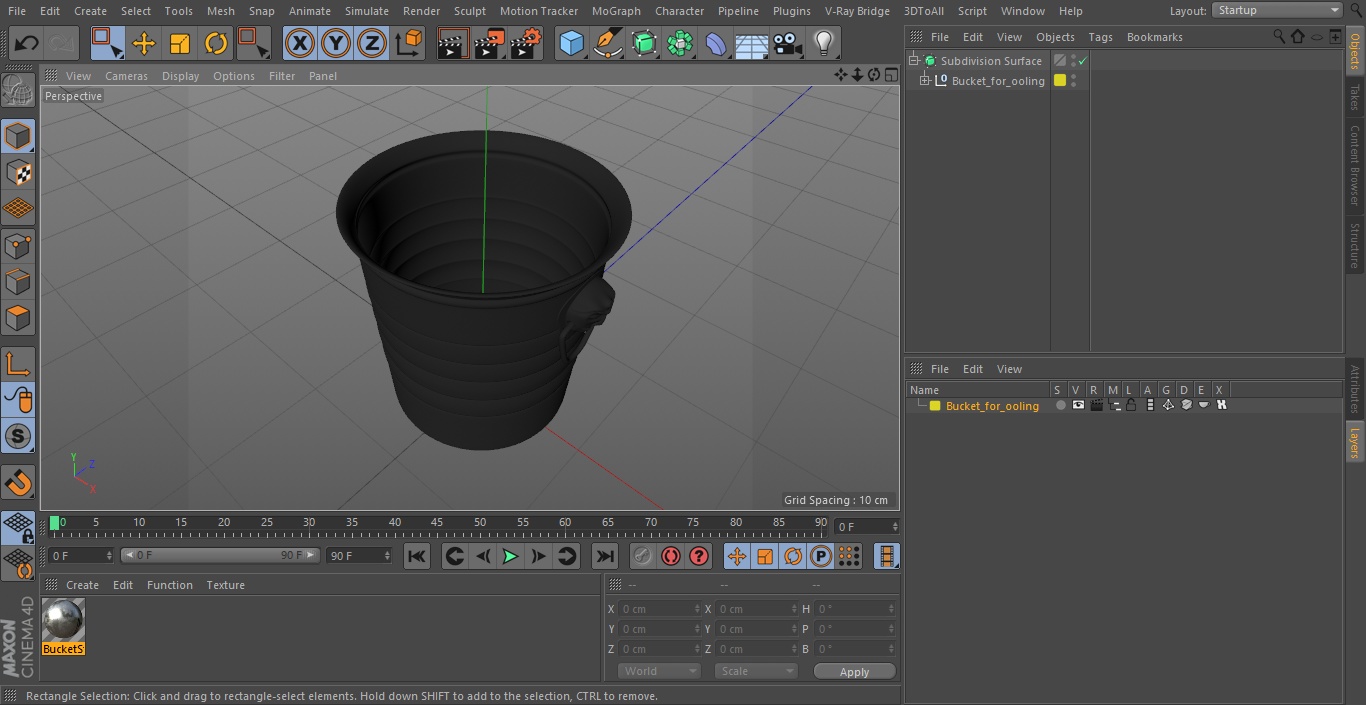Screen dimensions: 1366x705
Task: Click the Undo arrow icon
Action: click(27, 44)
